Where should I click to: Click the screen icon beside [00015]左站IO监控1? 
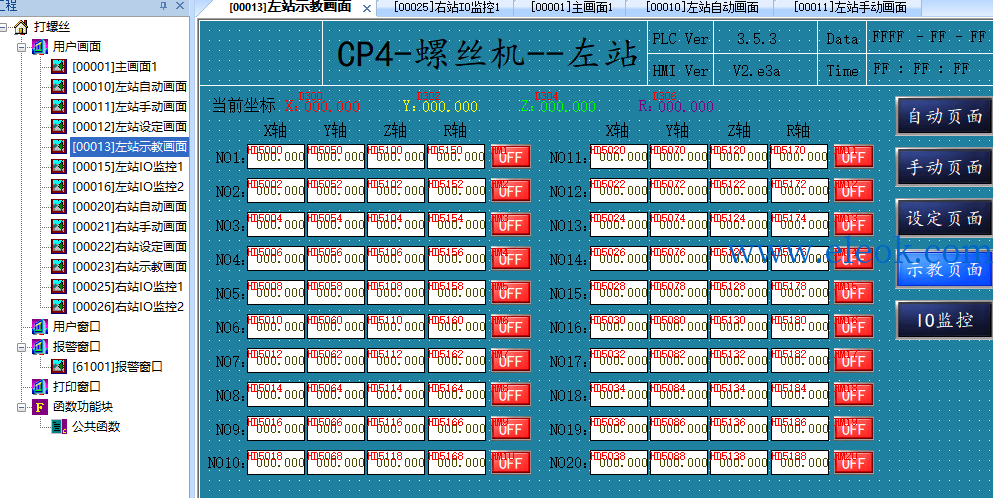pyautogui.click(x=59, y=167)
